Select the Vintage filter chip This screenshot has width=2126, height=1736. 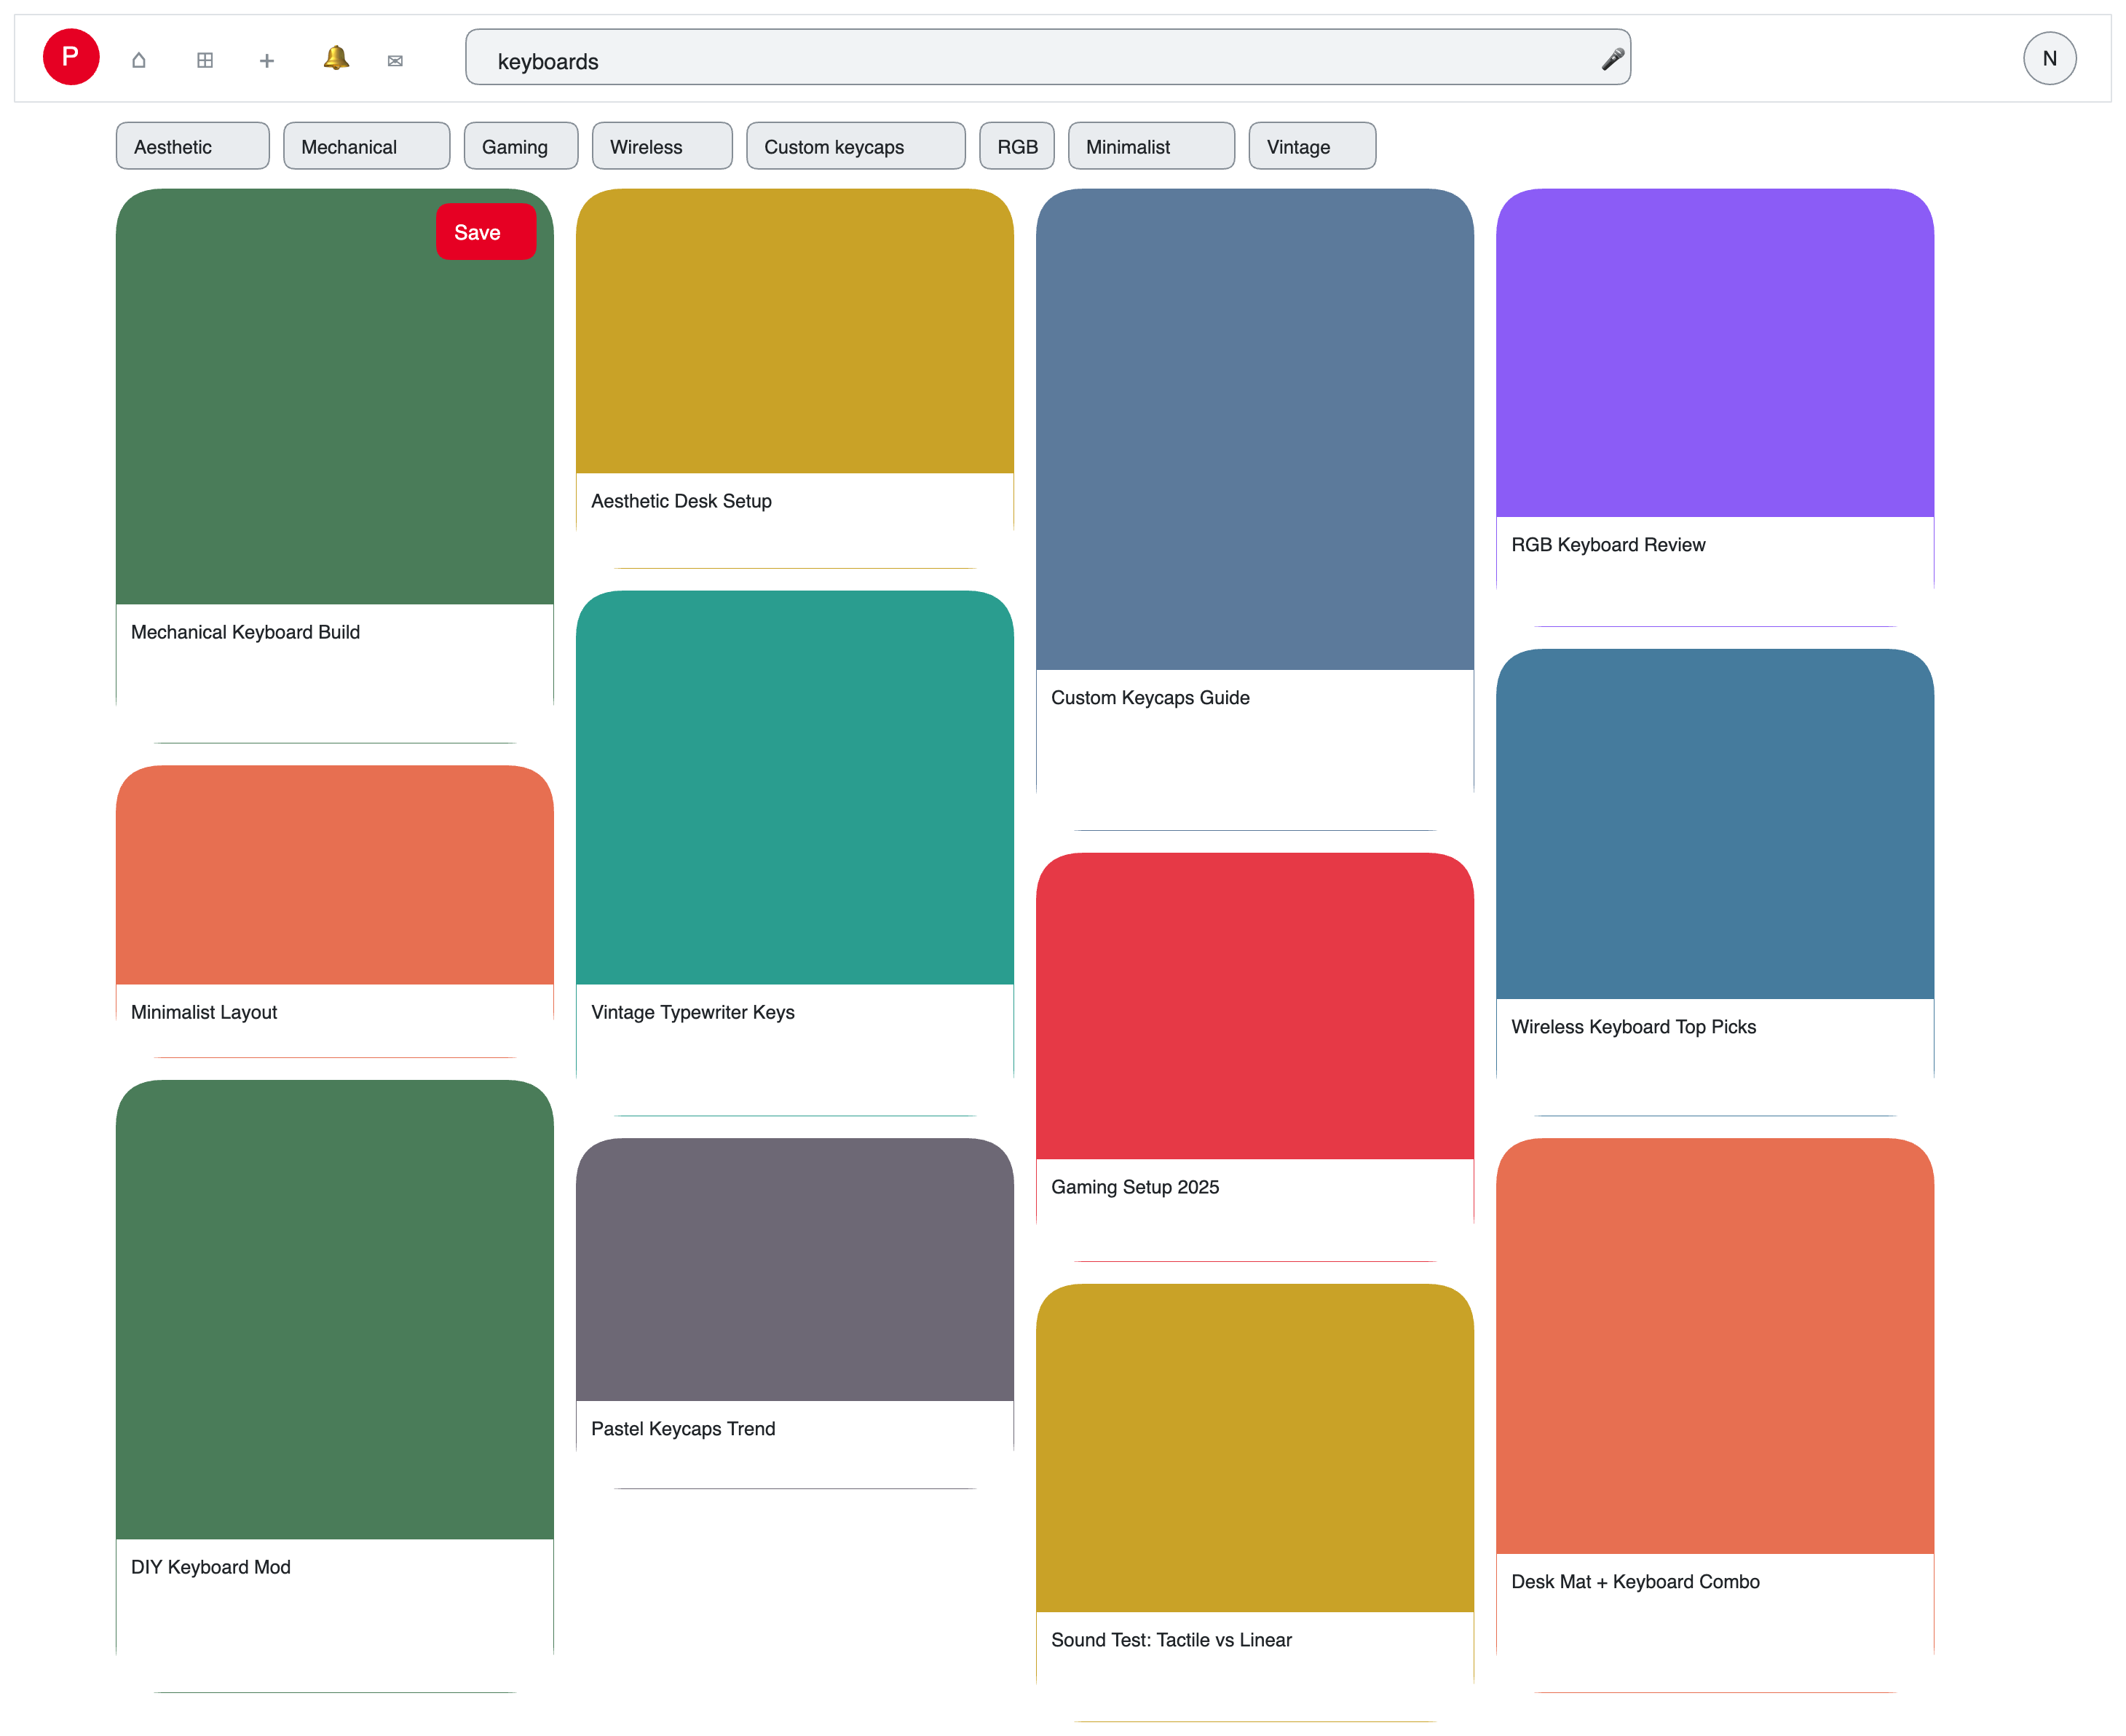click(x=1312, y=146)
